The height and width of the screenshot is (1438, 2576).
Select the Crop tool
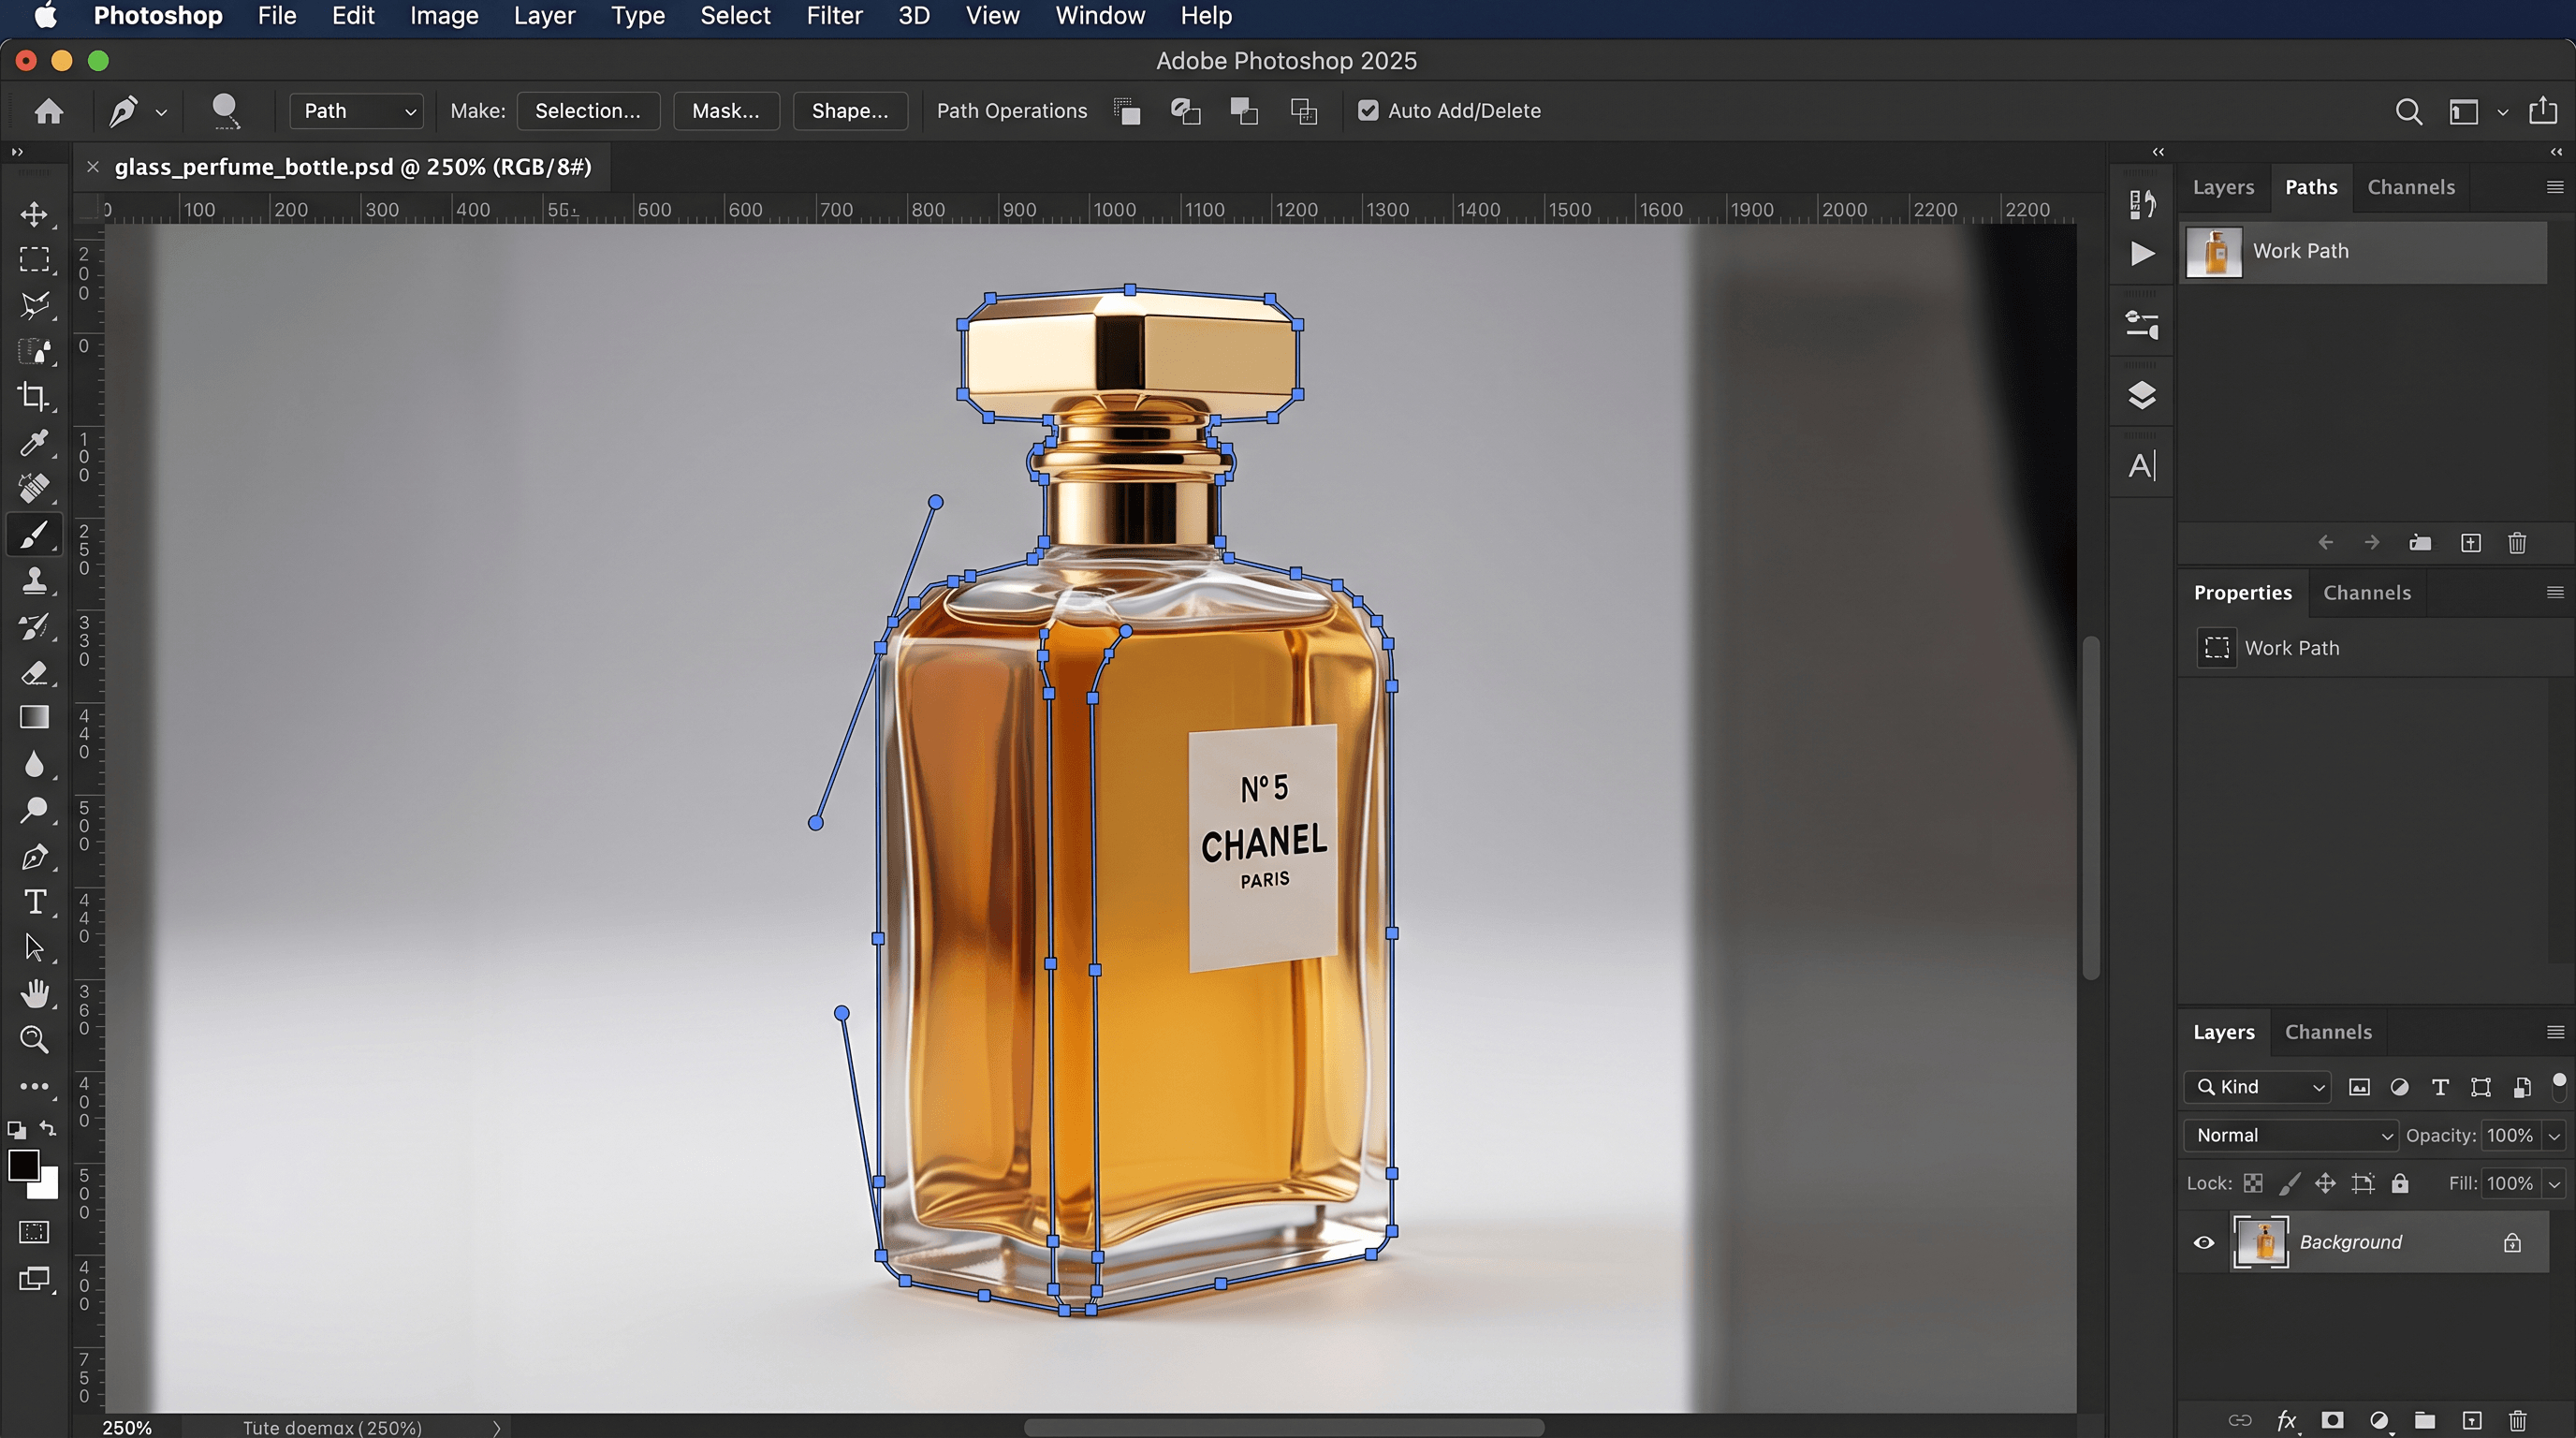click(34, 397)
